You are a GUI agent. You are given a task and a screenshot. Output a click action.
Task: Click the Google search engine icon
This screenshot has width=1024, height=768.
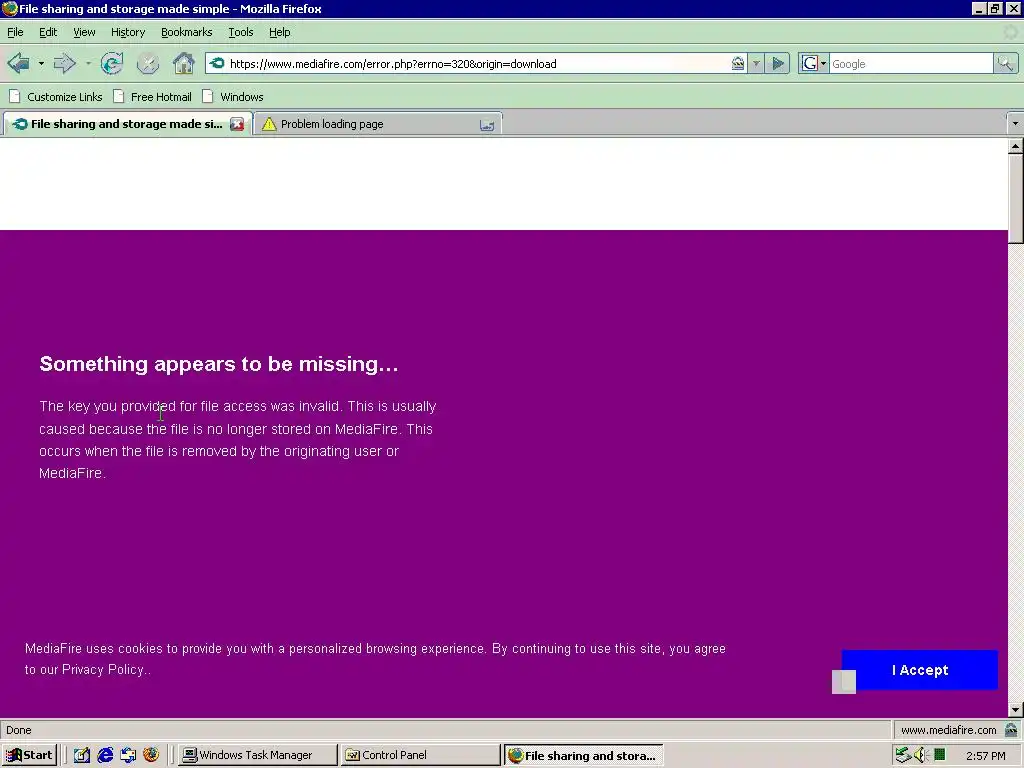pyautogui.click(x=810, y=63)
